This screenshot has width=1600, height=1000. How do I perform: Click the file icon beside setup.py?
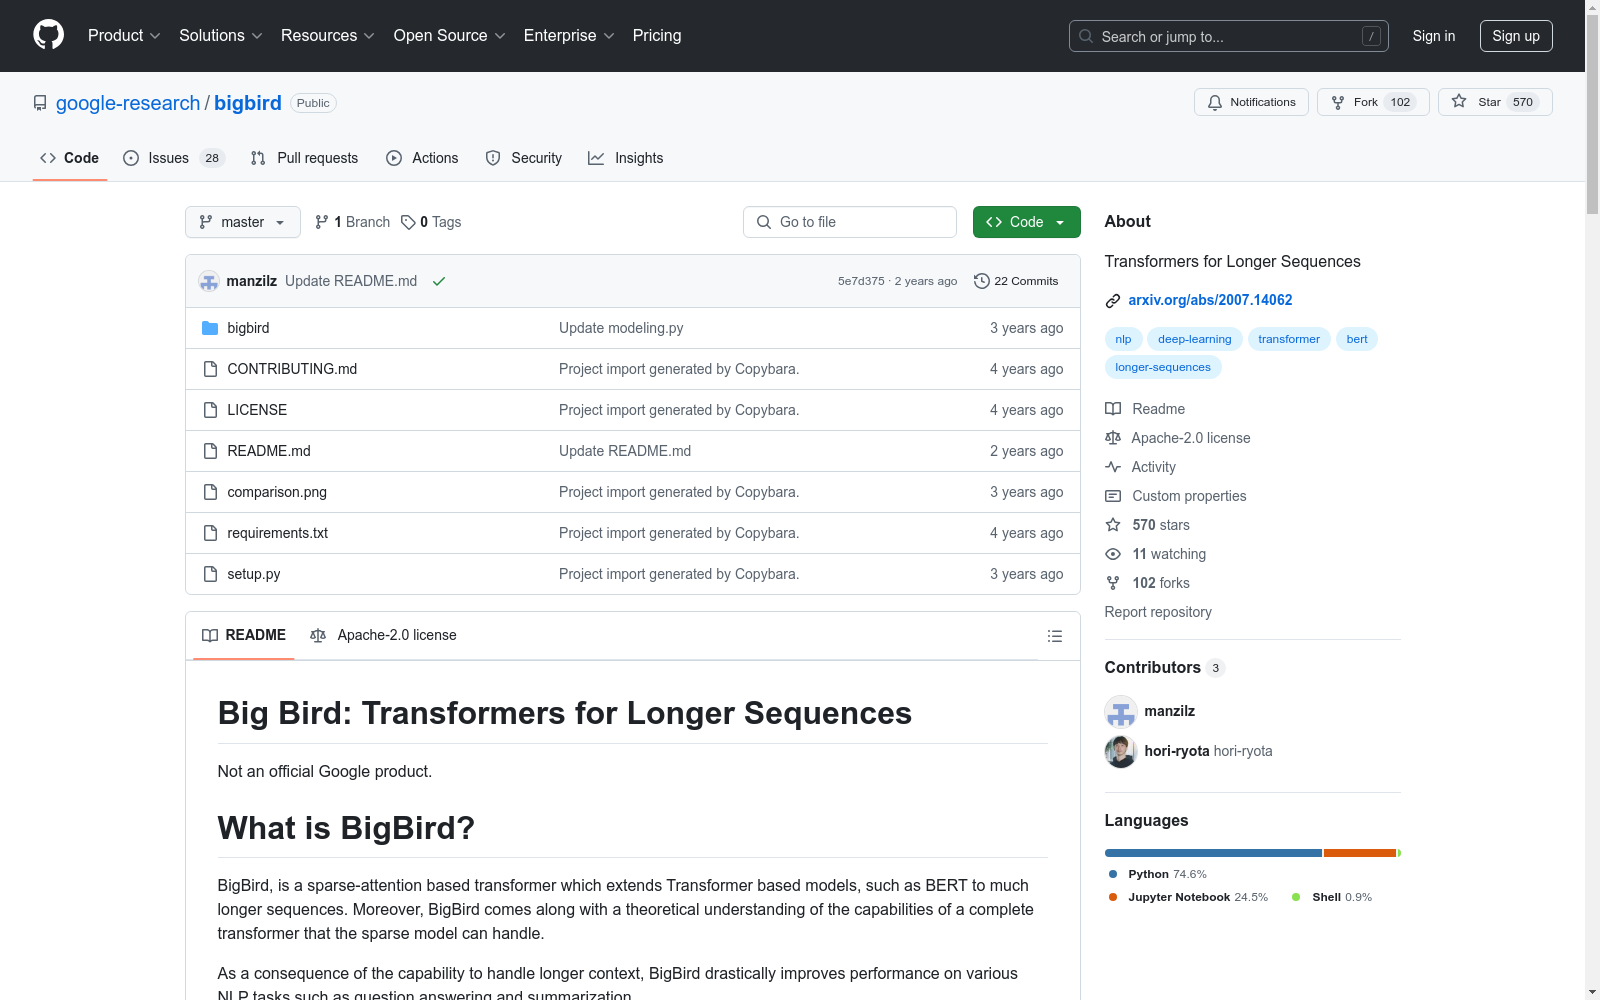coord(210,574)
